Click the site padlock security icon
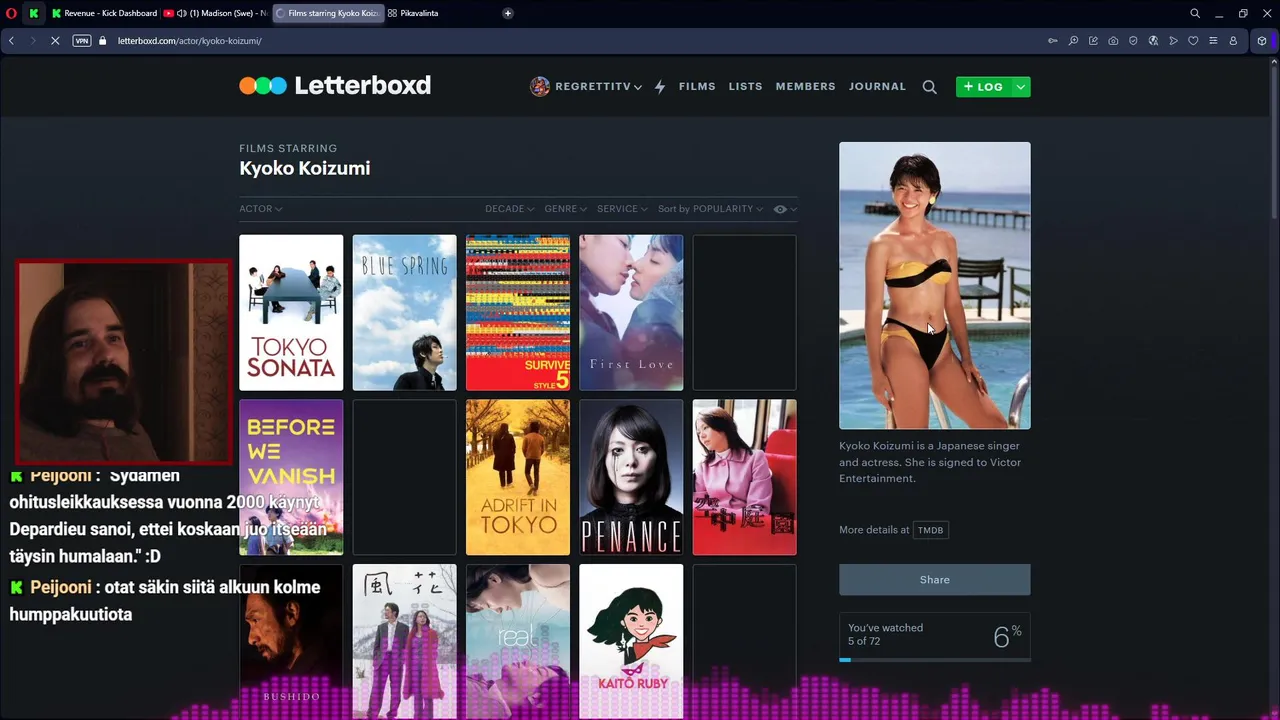 tap(102, 41)
